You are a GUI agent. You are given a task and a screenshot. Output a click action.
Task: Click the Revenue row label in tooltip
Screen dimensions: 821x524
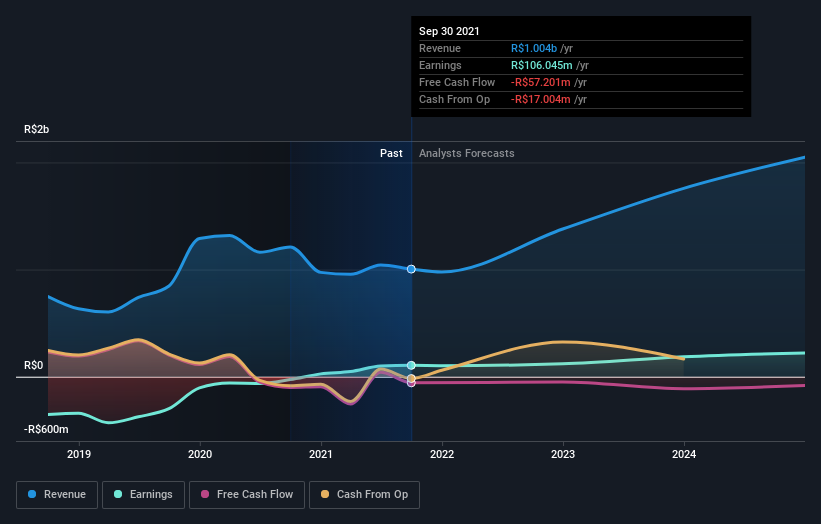tap(440, 48)
